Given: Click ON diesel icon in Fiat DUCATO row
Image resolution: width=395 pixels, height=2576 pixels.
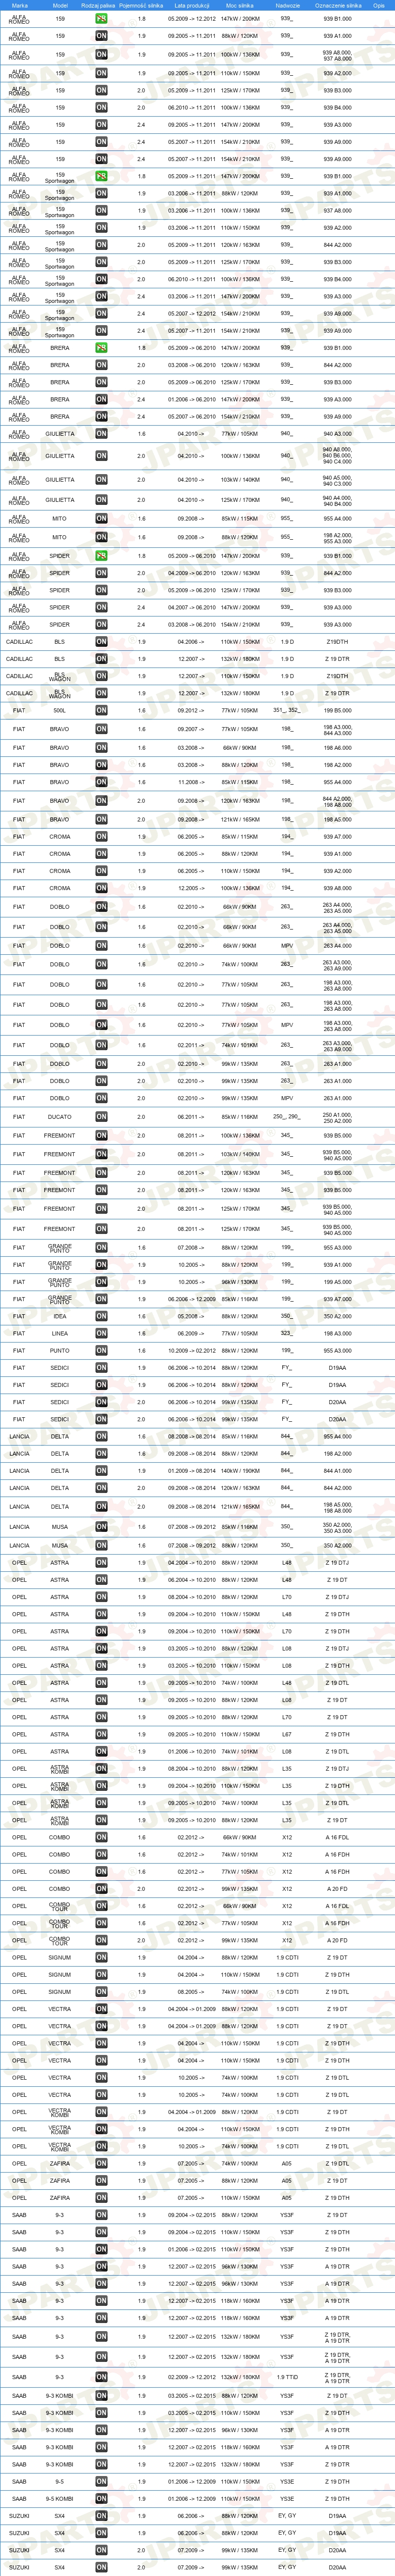Looking at the screenshot, I should 101,1117.
